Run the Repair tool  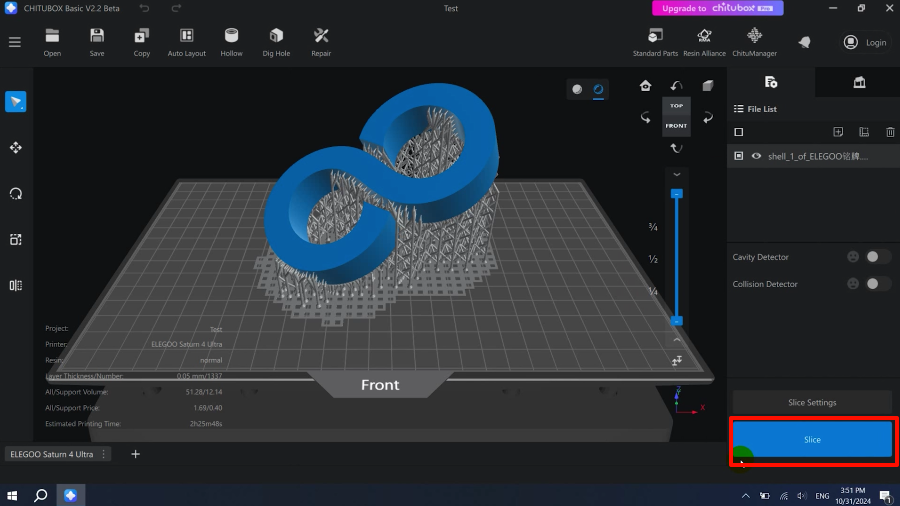coord(321,36)
